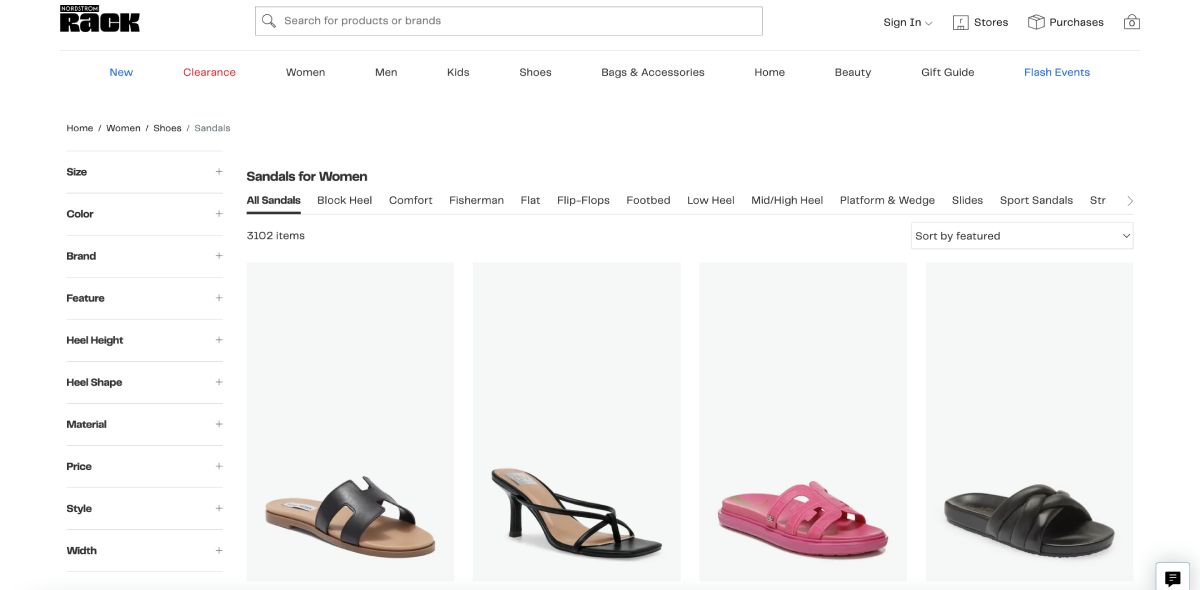This screenshot has height=590, width=1200.
Task: Open the shopping bag icon
Action: click(x=1132, y=22)
